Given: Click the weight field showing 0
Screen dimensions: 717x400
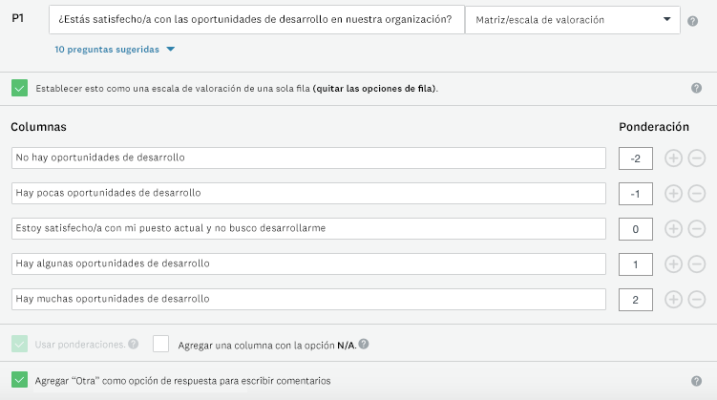Looking at the screenshot, I should (636, 228).
